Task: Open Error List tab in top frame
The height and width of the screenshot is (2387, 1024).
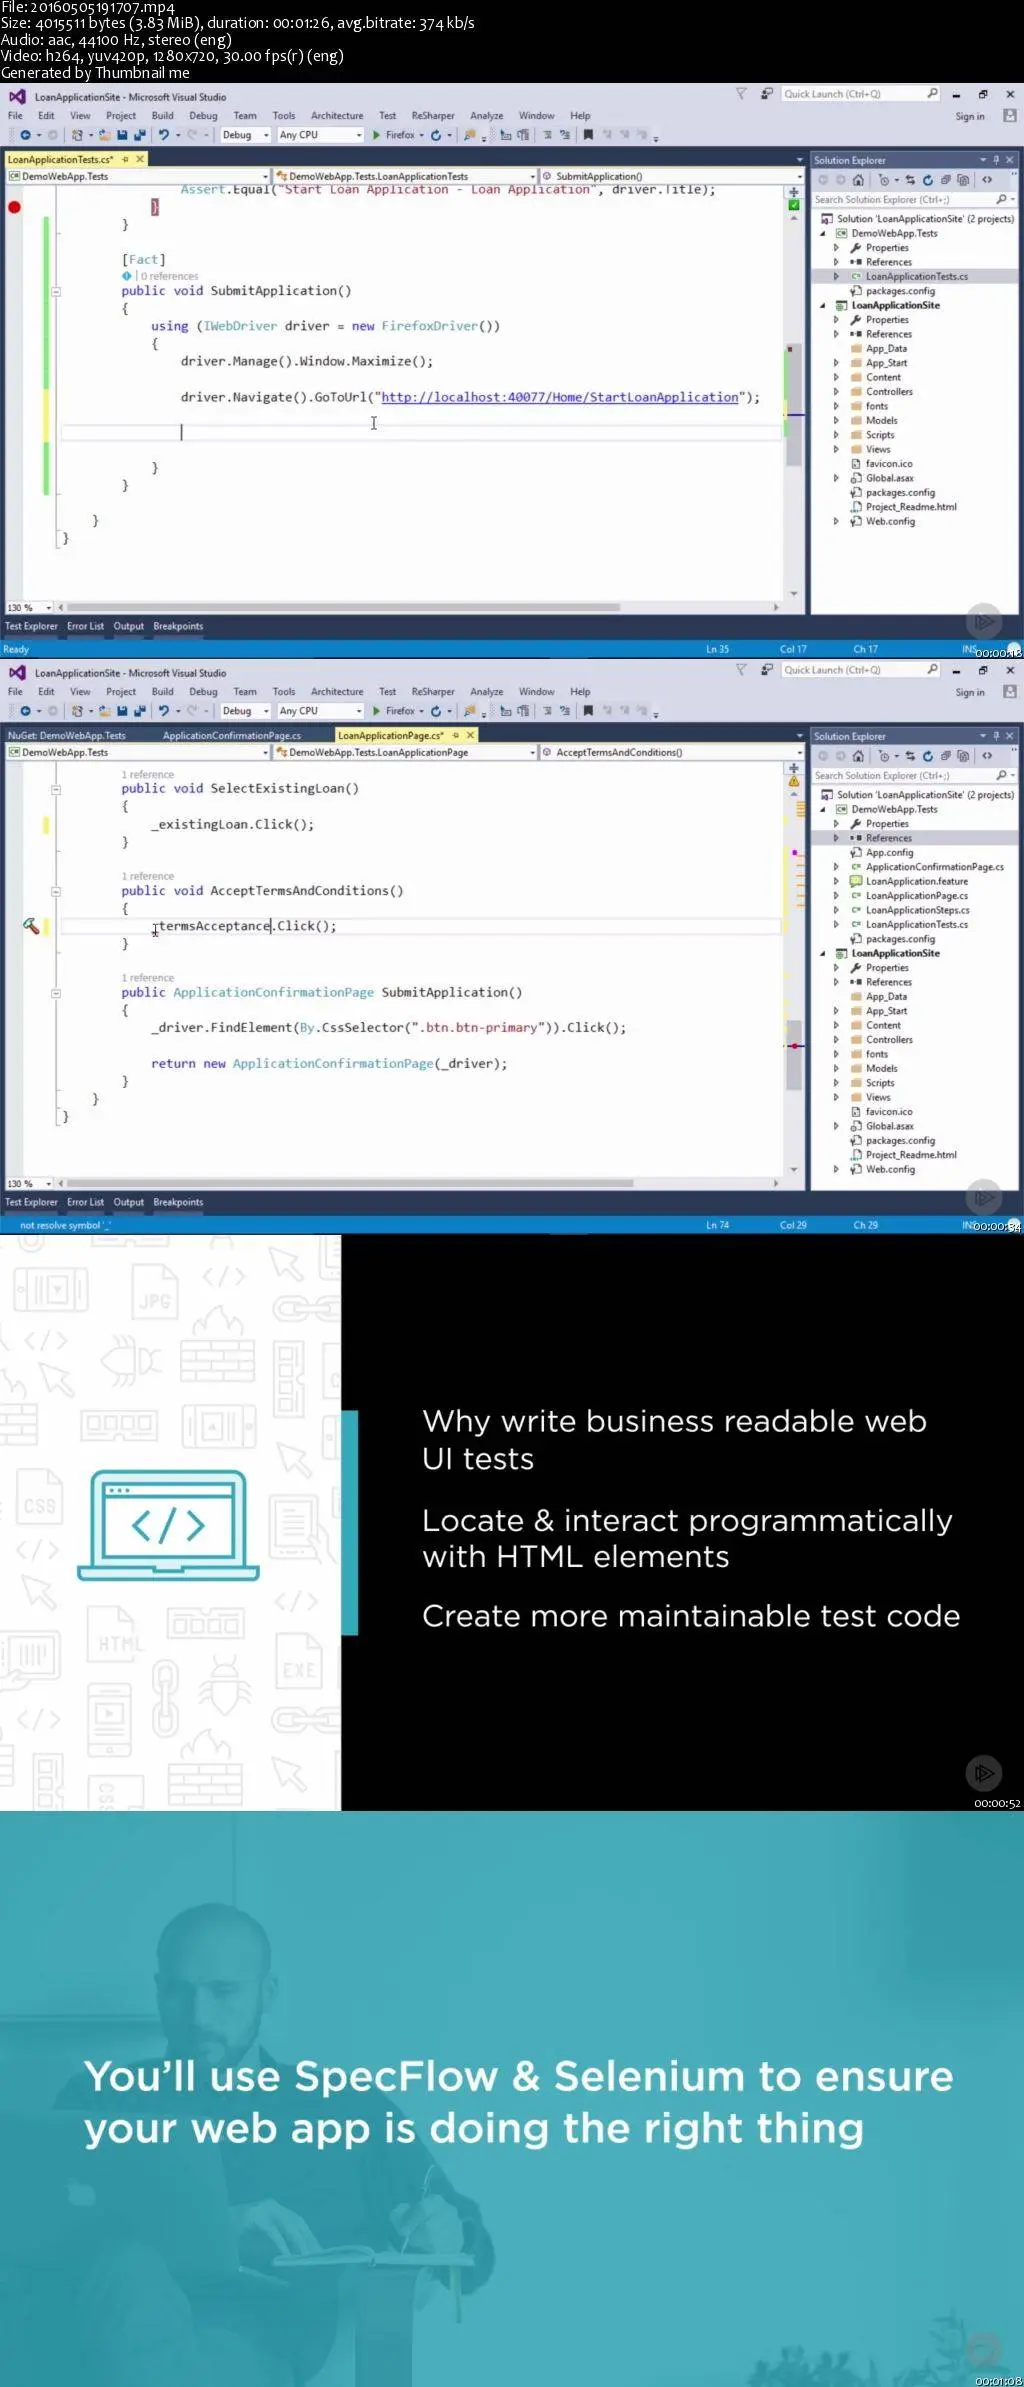Action: pyautogui.click(x=85, y=626)
